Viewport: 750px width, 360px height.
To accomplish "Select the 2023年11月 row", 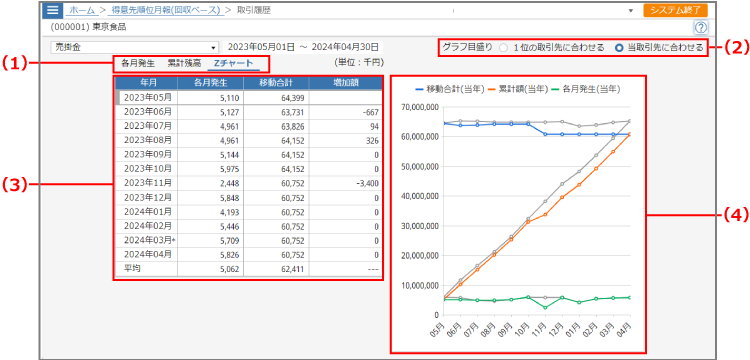I will click(249, 184).
